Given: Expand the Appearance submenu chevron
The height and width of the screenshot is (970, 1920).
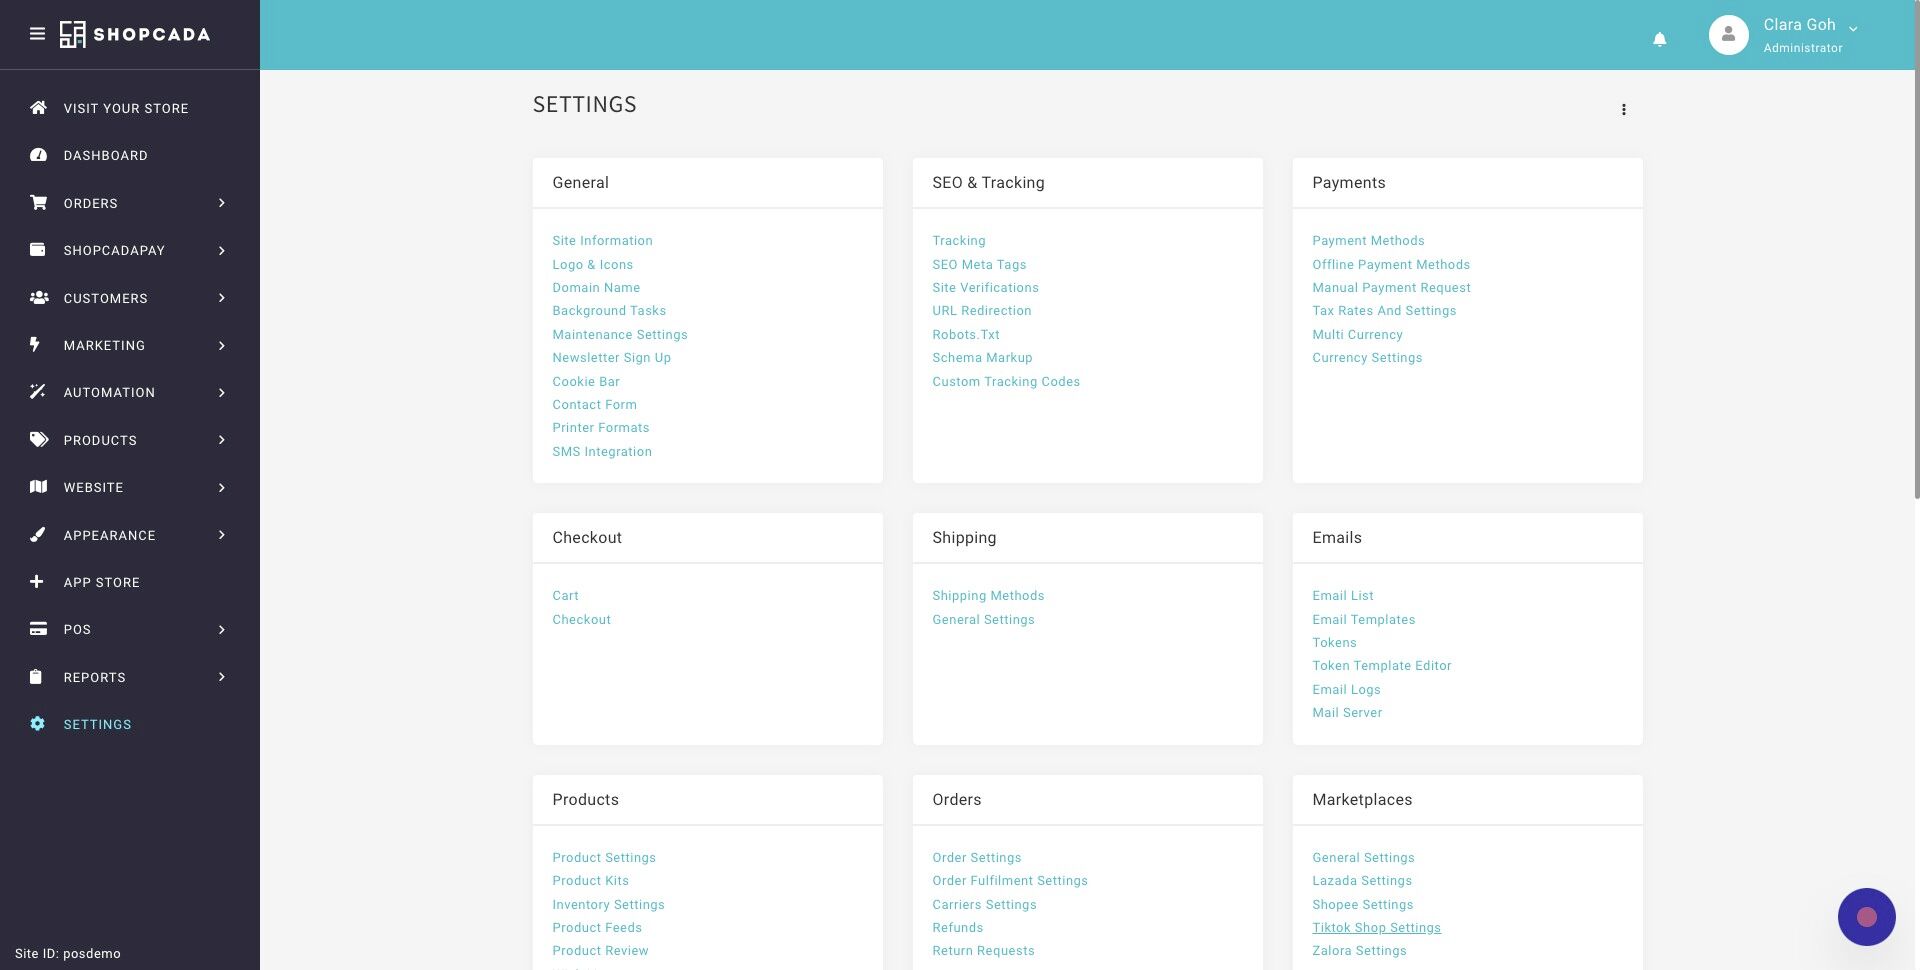Looking at the screenshot, I should click(222, 535).
